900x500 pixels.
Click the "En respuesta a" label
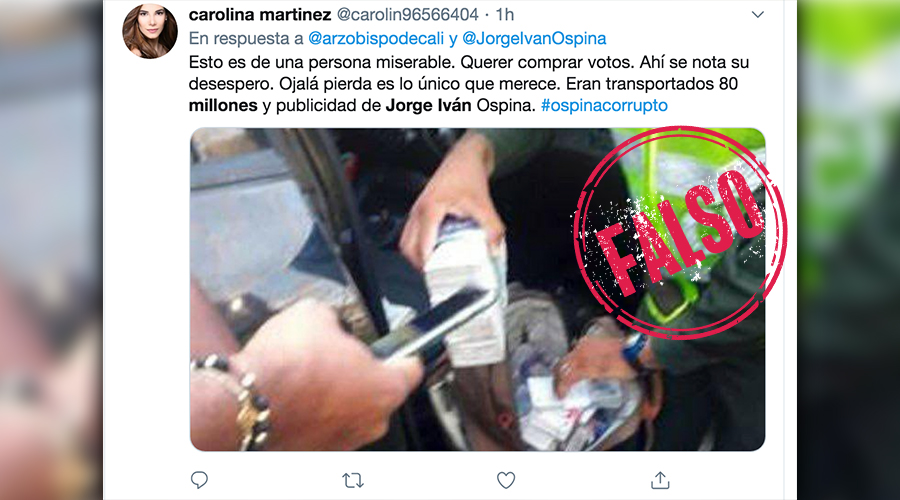point(246,38)
